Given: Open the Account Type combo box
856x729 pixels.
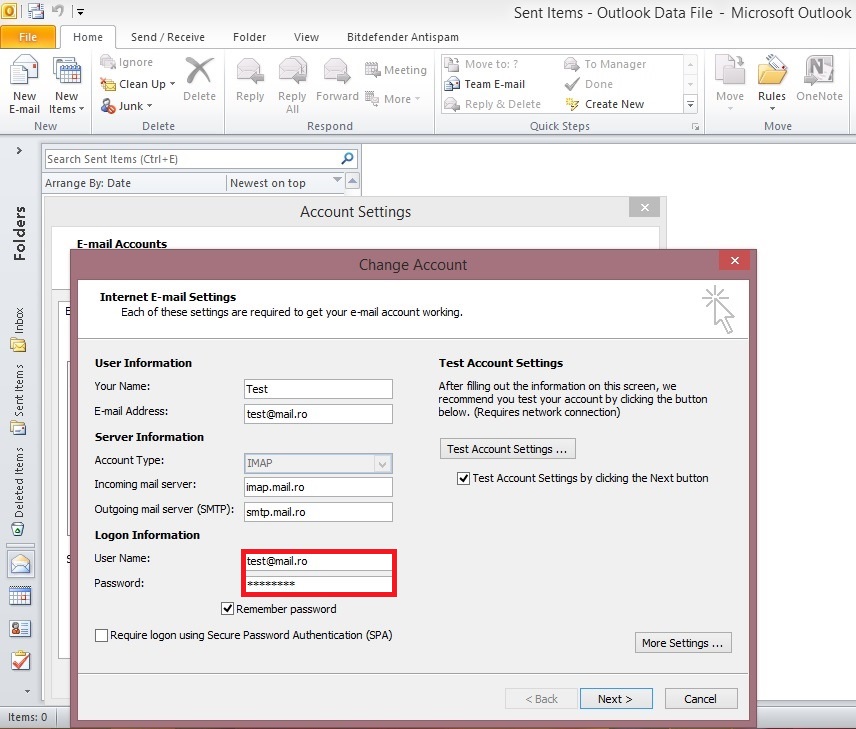Looking at the screenshot, I should (x=318, y=463).
